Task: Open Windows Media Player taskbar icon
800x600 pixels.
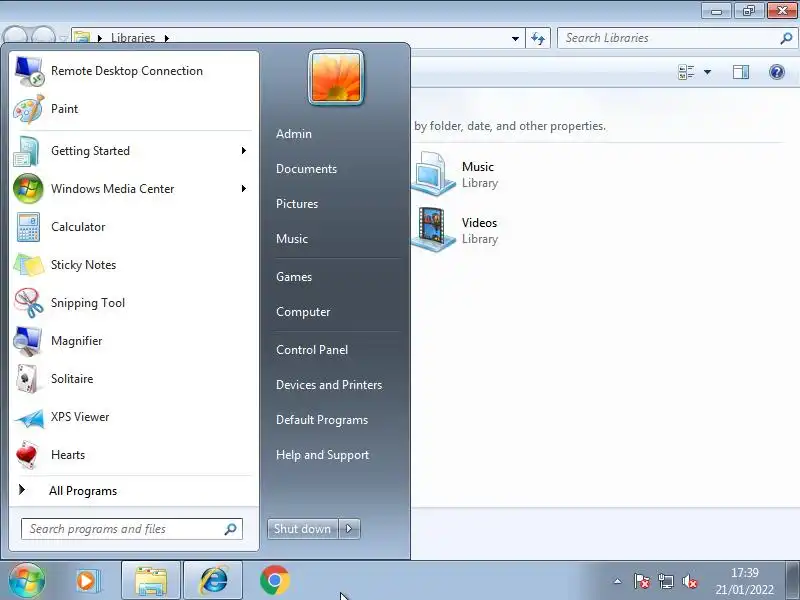Action: (x=87, y=581)
